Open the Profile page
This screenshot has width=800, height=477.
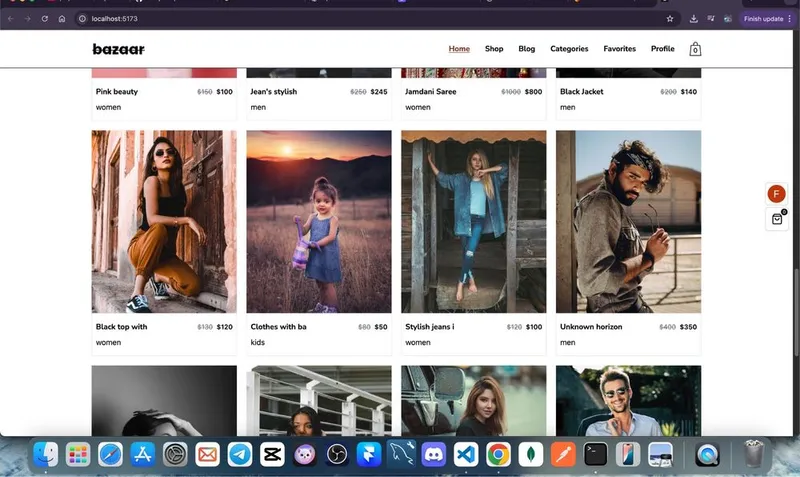pos(662,49)
